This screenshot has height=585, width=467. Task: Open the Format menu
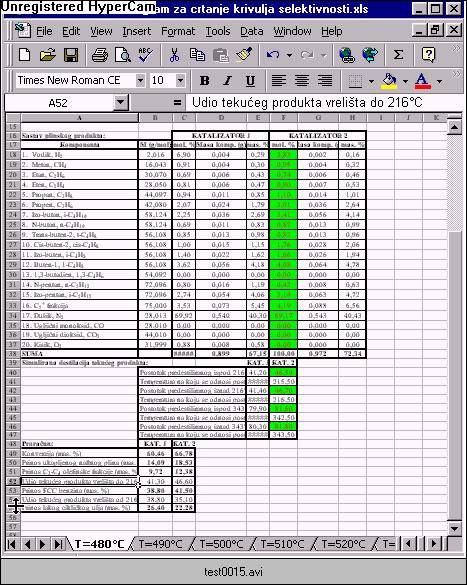tap(178, 31)
